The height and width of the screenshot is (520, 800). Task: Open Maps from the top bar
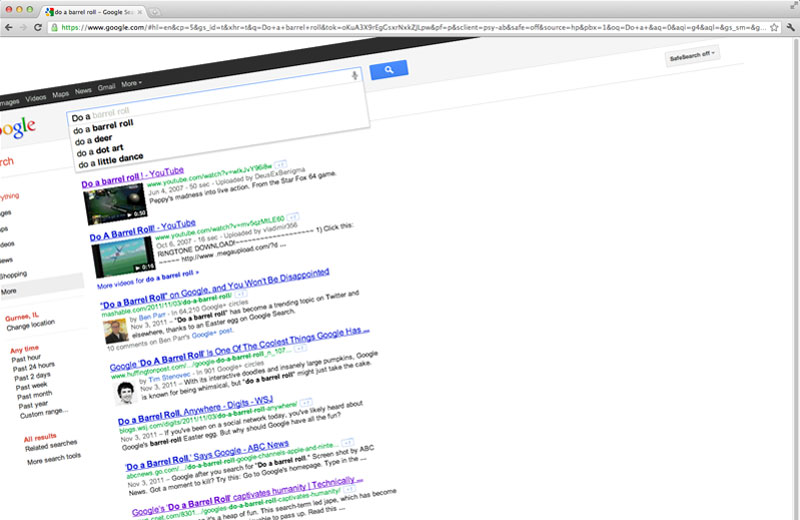[60, 94]
